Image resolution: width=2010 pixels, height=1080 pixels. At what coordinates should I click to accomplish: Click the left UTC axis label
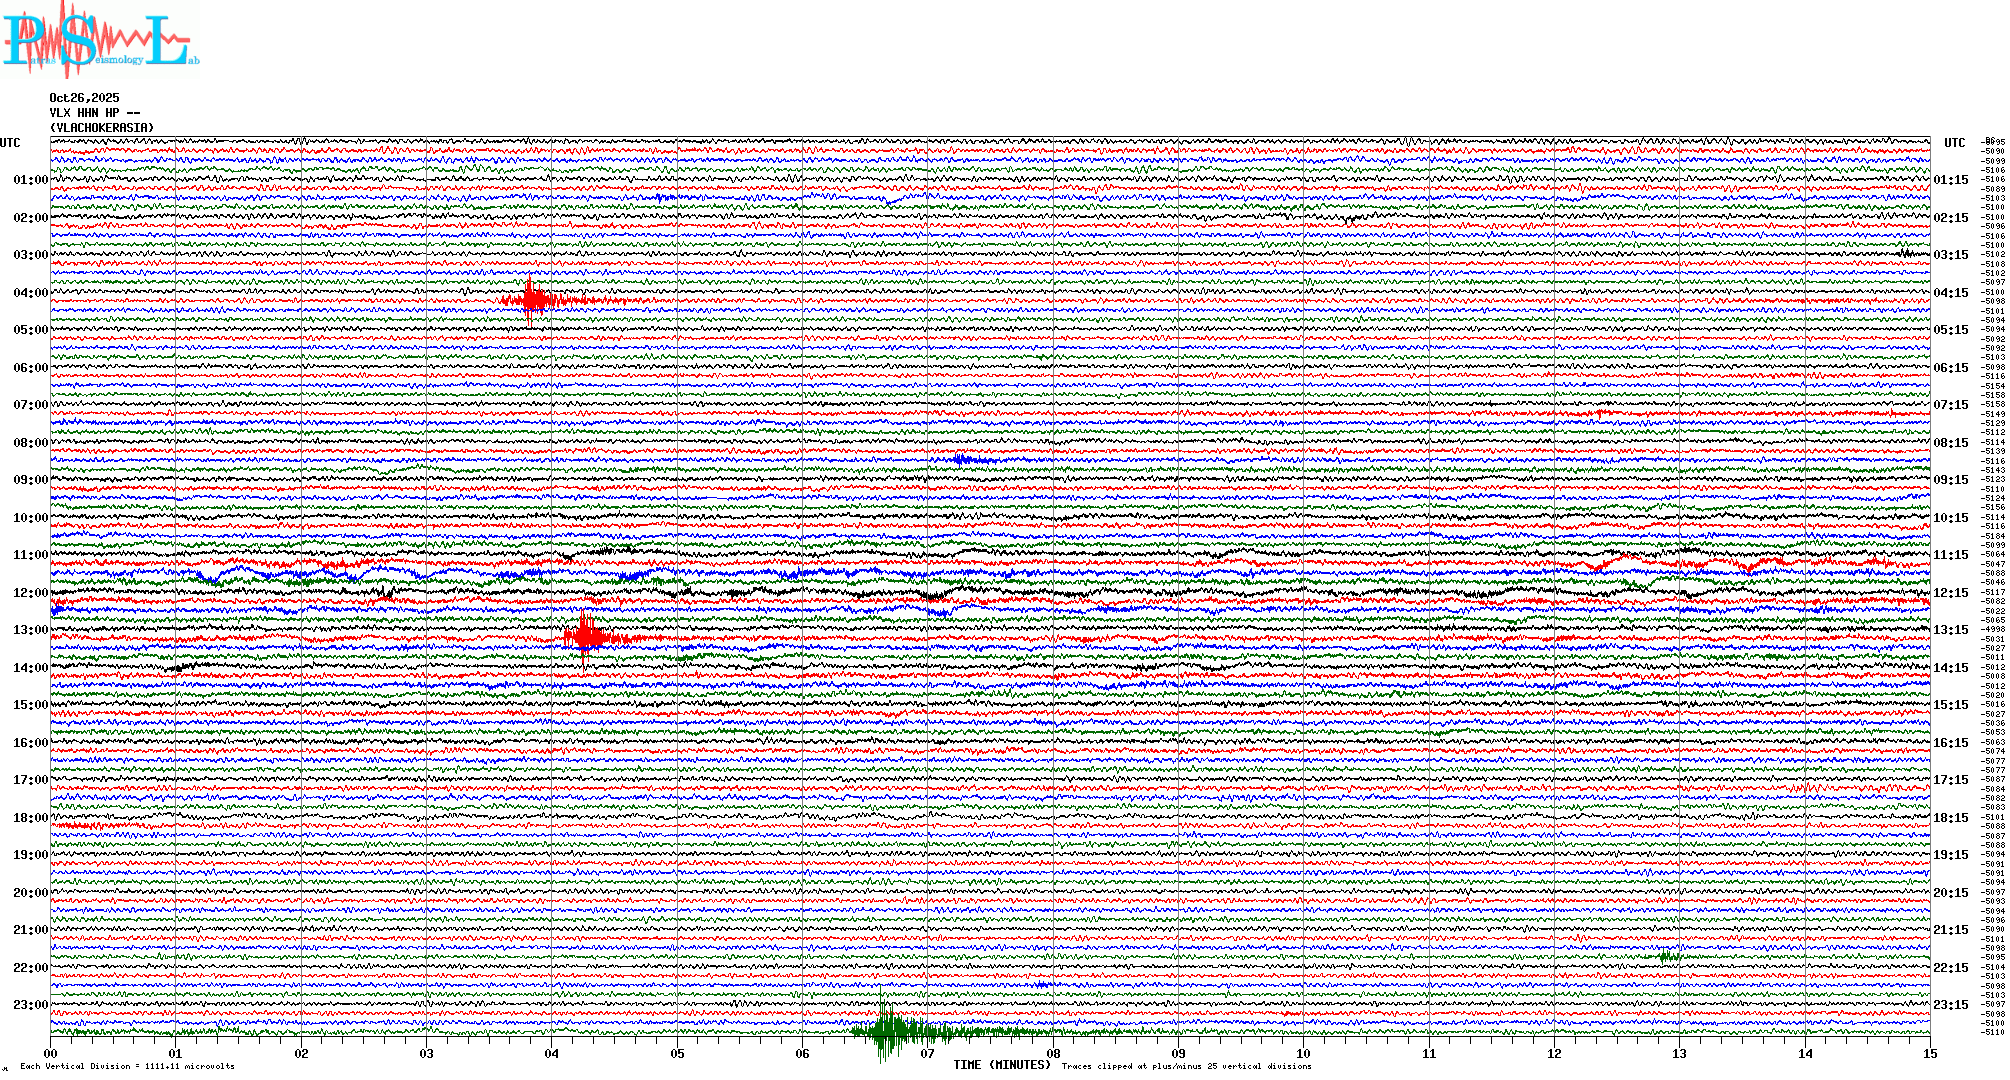coord(10,143)
